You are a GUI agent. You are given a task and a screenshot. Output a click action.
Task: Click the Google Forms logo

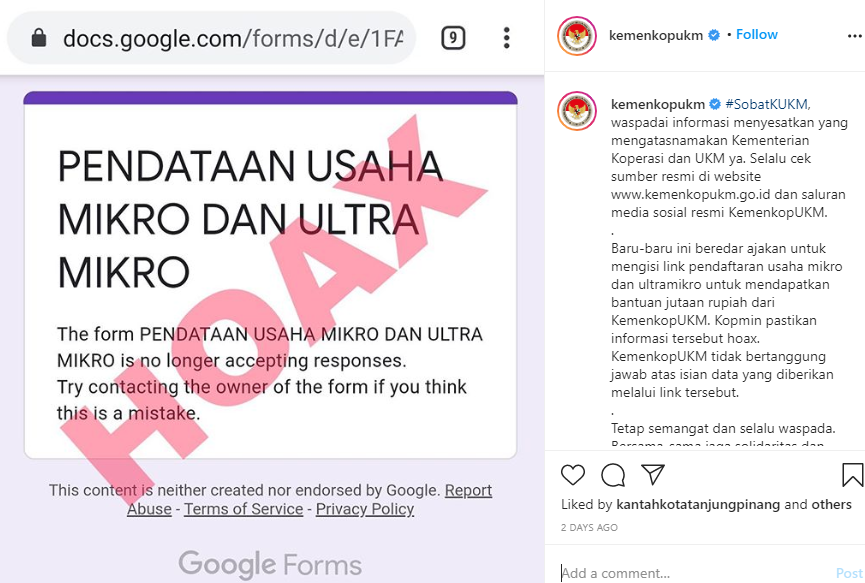click(270, 564)
